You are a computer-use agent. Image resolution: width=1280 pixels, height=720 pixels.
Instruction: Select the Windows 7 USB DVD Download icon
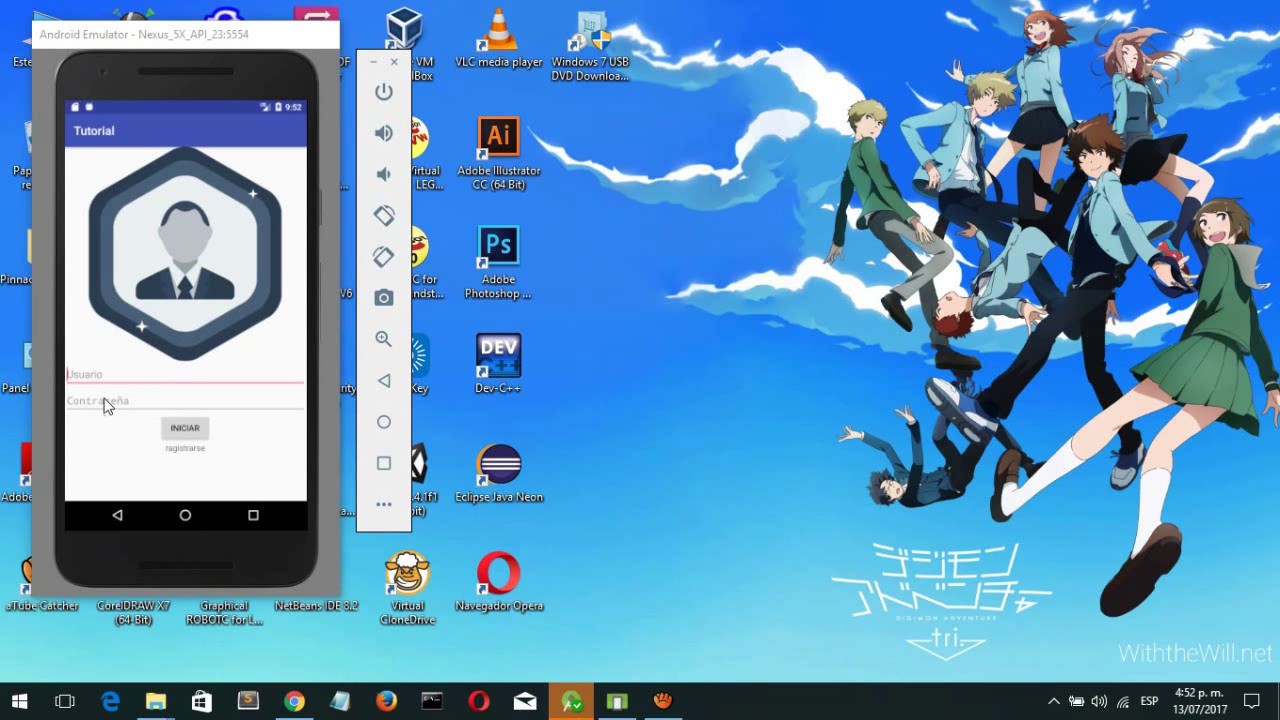click(x=590, y=46)
